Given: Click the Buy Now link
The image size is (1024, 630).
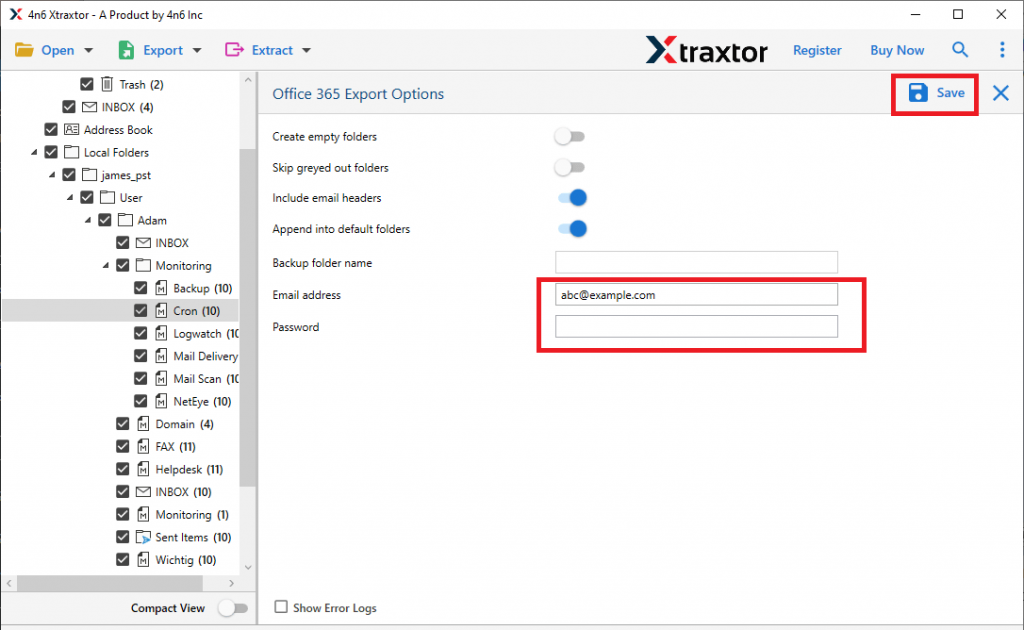Looking at the screenshot, I should tap(897, 50).
